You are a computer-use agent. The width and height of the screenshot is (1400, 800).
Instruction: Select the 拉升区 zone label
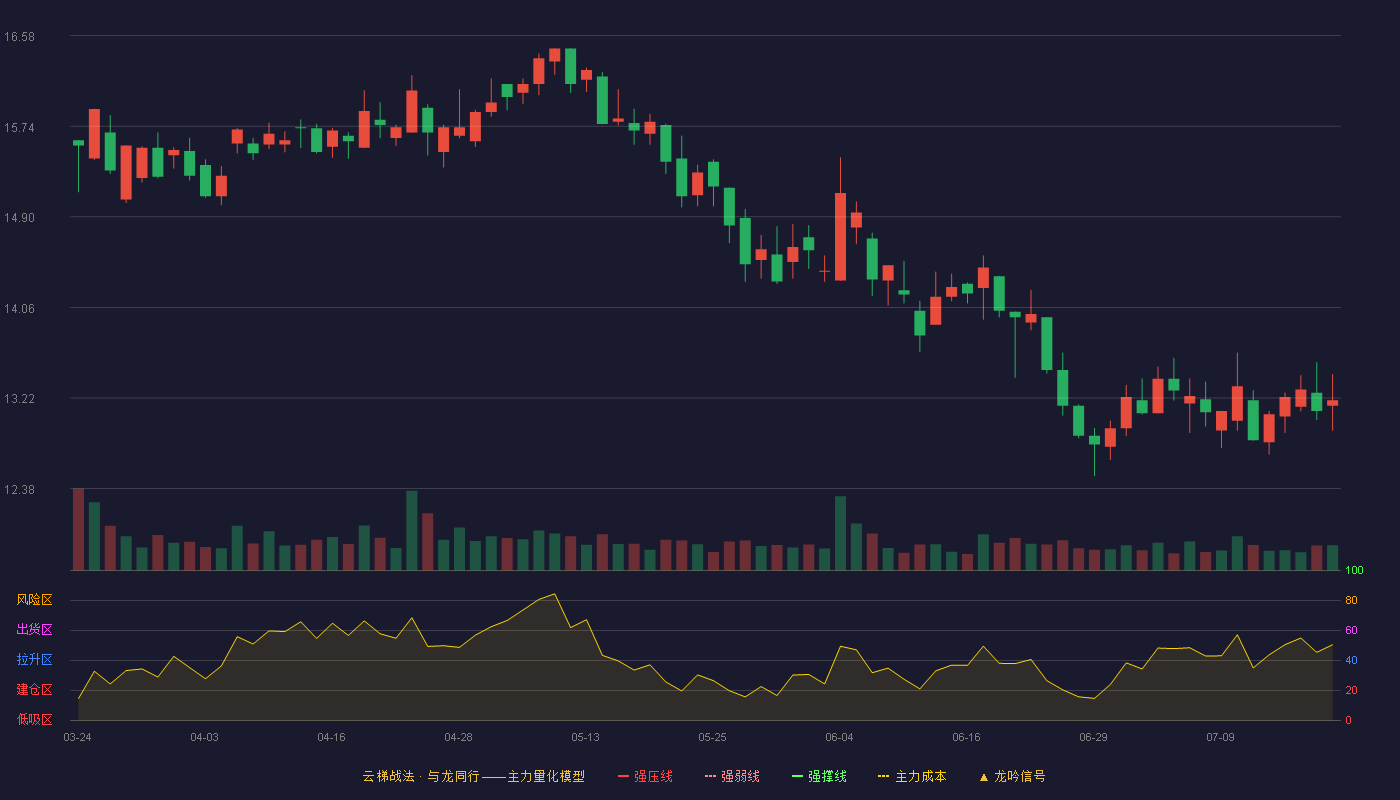[34, 660]
